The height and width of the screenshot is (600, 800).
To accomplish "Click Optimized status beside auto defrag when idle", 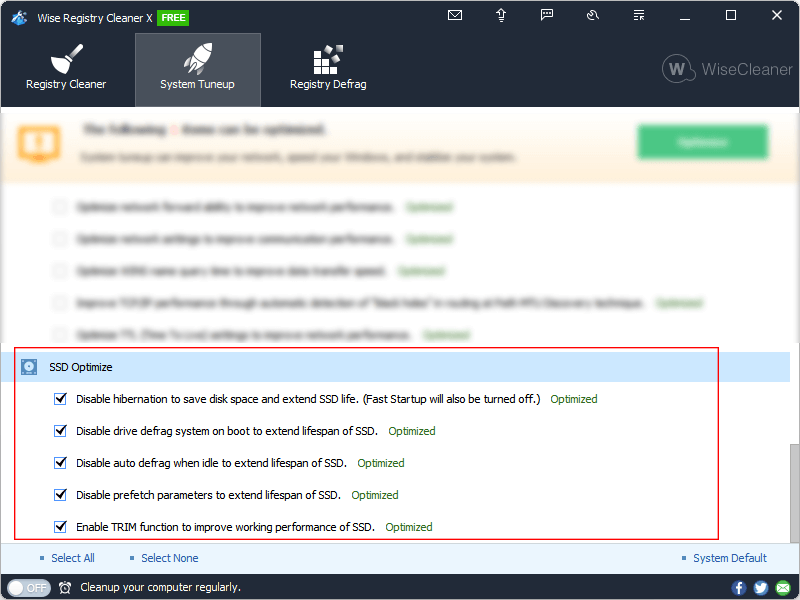I will click(x=381, y=463).
